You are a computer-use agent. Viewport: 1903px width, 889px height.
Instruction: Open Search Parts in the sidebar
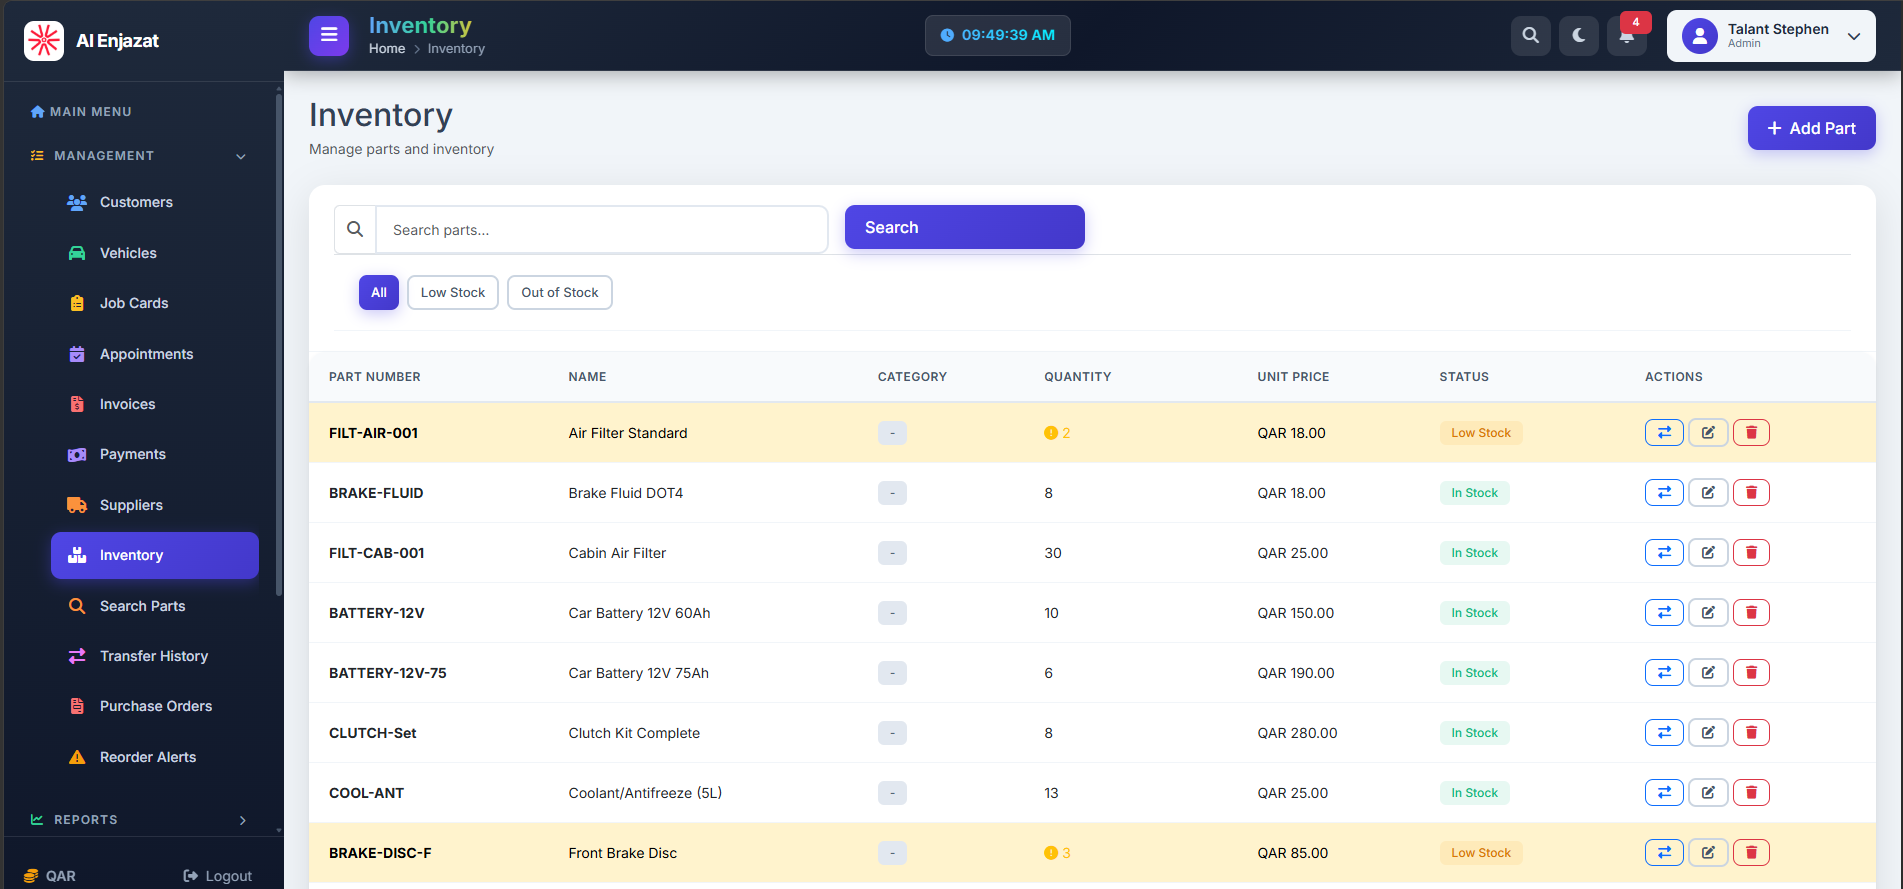[x=155, y=606]
